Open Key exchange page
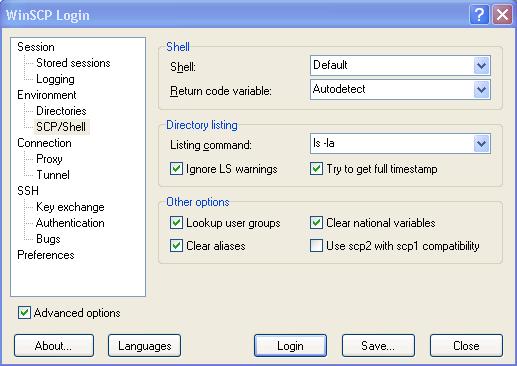The image size is (517, 366). click(70, 207)
